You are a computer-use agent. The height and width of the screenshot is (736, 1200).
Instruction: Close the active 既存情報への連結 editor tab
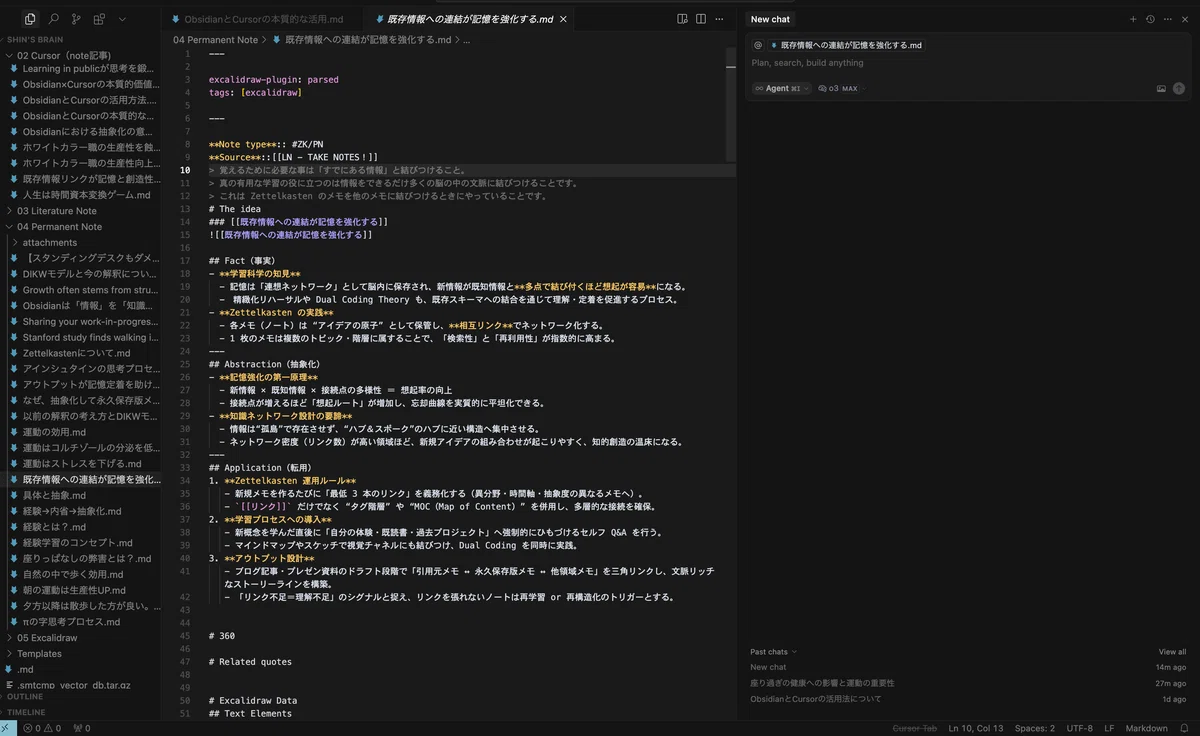pyautogui.click(x=564, y=19)
